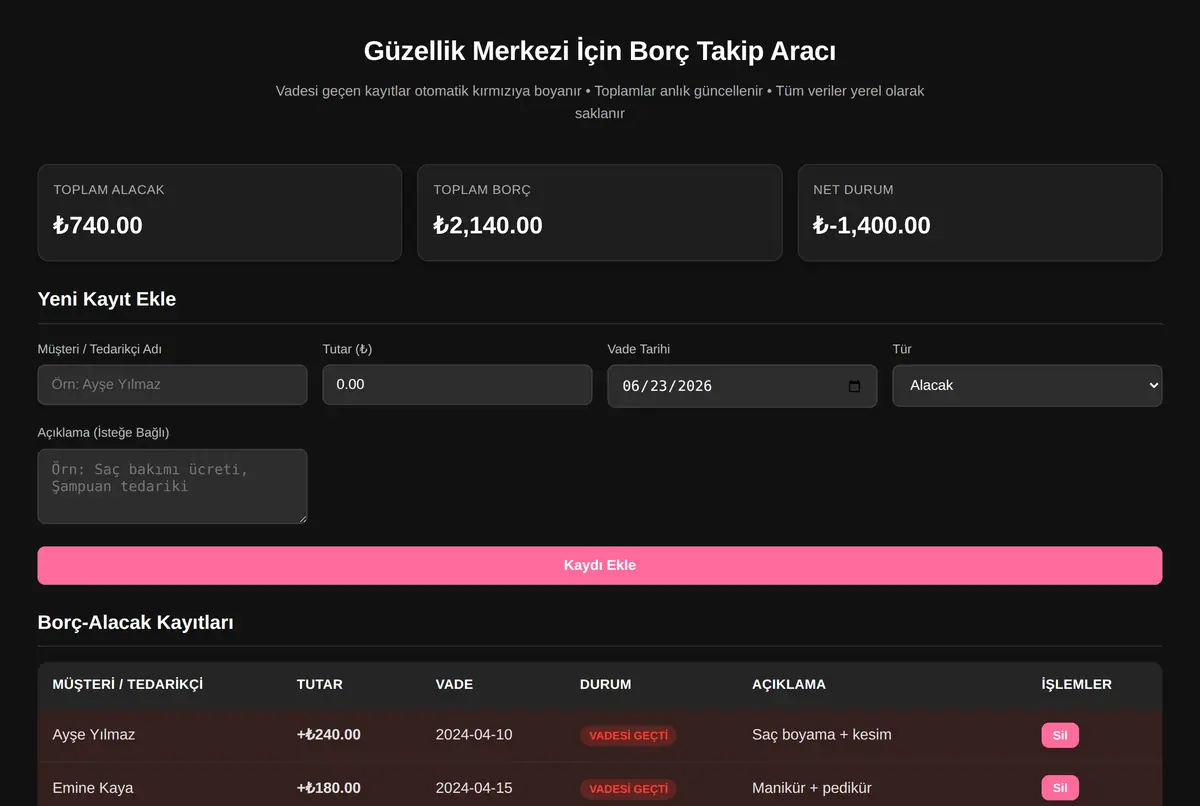Click the +₺240.00 amount cell
The height and width of the screenshot is (806, 1200).
329,735
